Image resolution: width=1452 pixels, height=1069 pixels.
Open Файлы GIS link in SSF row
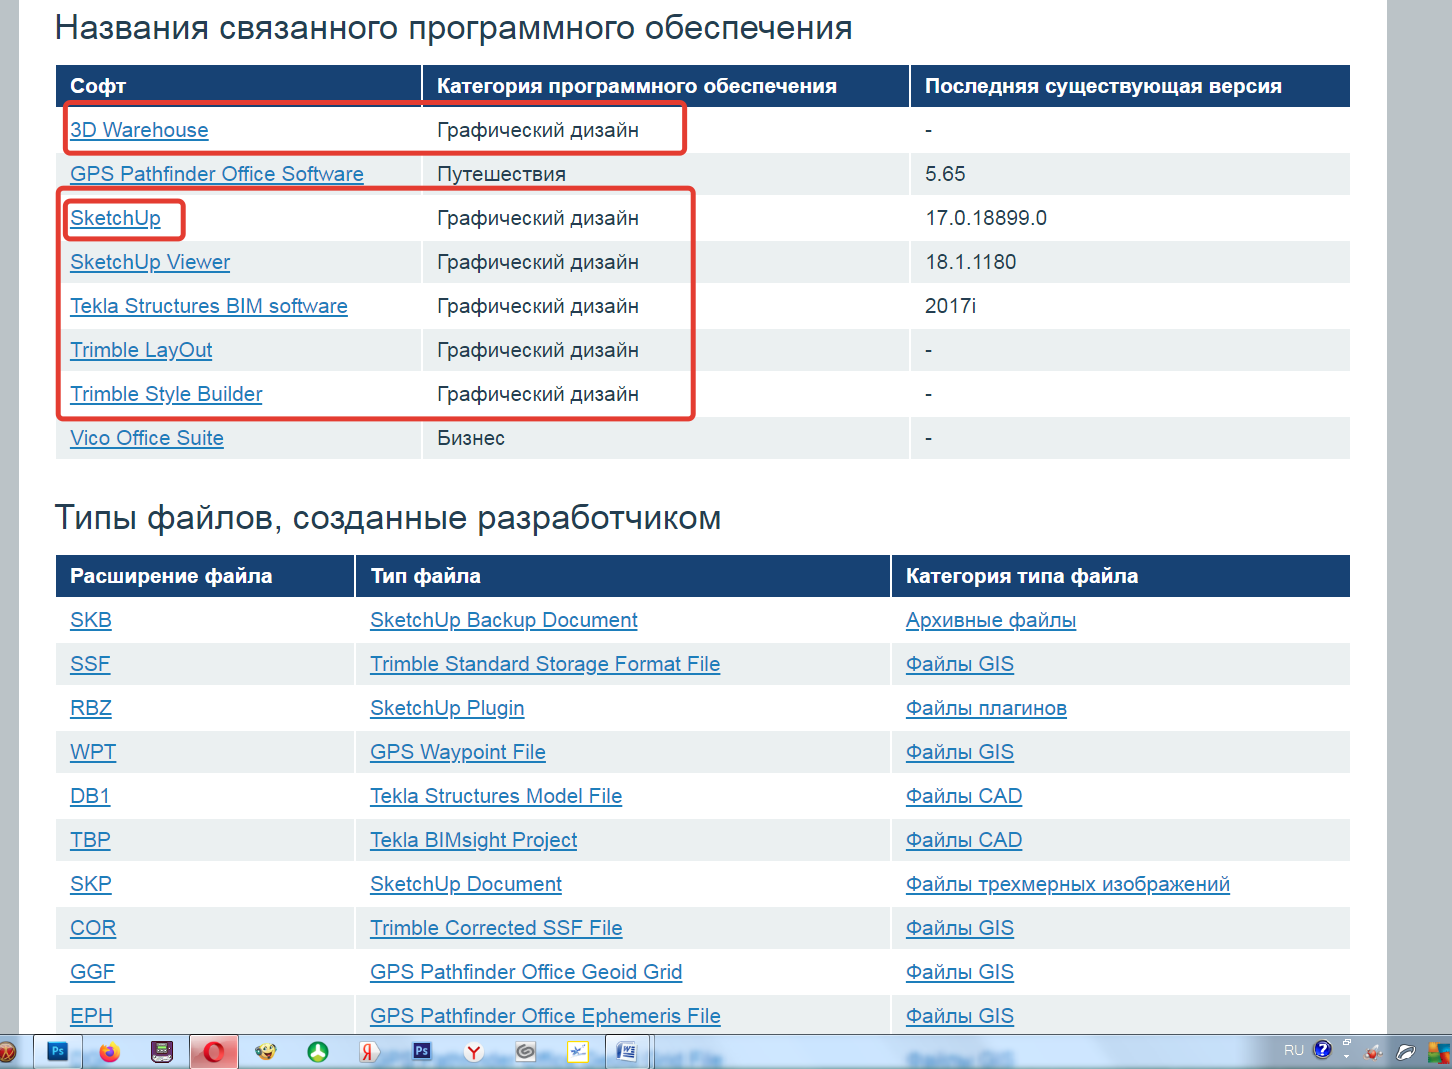click(960, 664)
